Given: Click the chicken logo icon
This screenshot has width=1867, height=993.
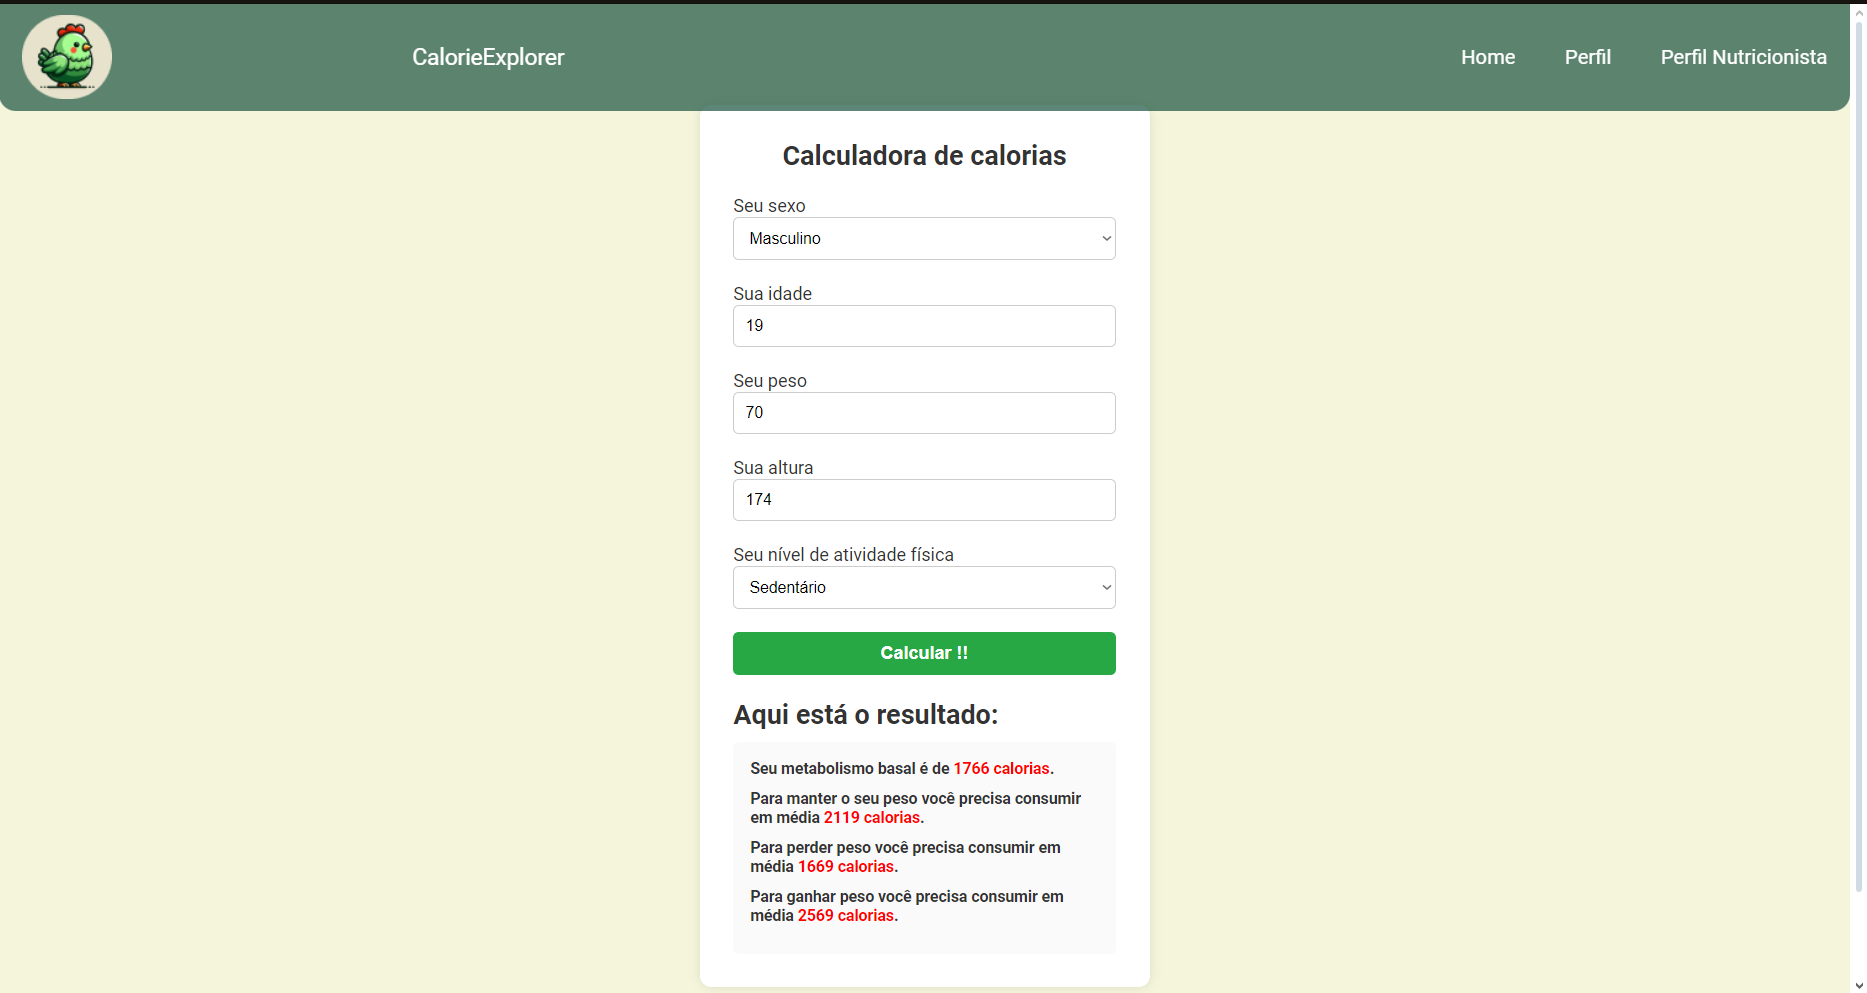Looking at the screenshot, I should click(x=67, y=57).
